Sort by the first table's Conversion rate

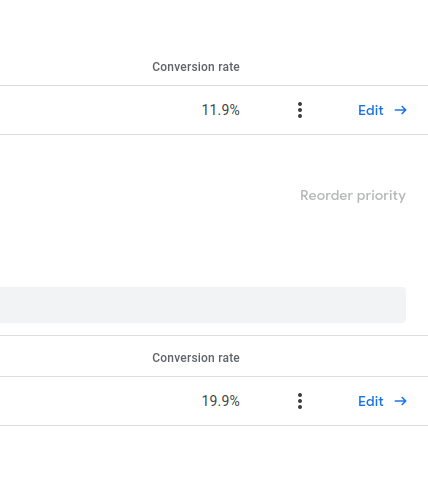click(196, 67)
